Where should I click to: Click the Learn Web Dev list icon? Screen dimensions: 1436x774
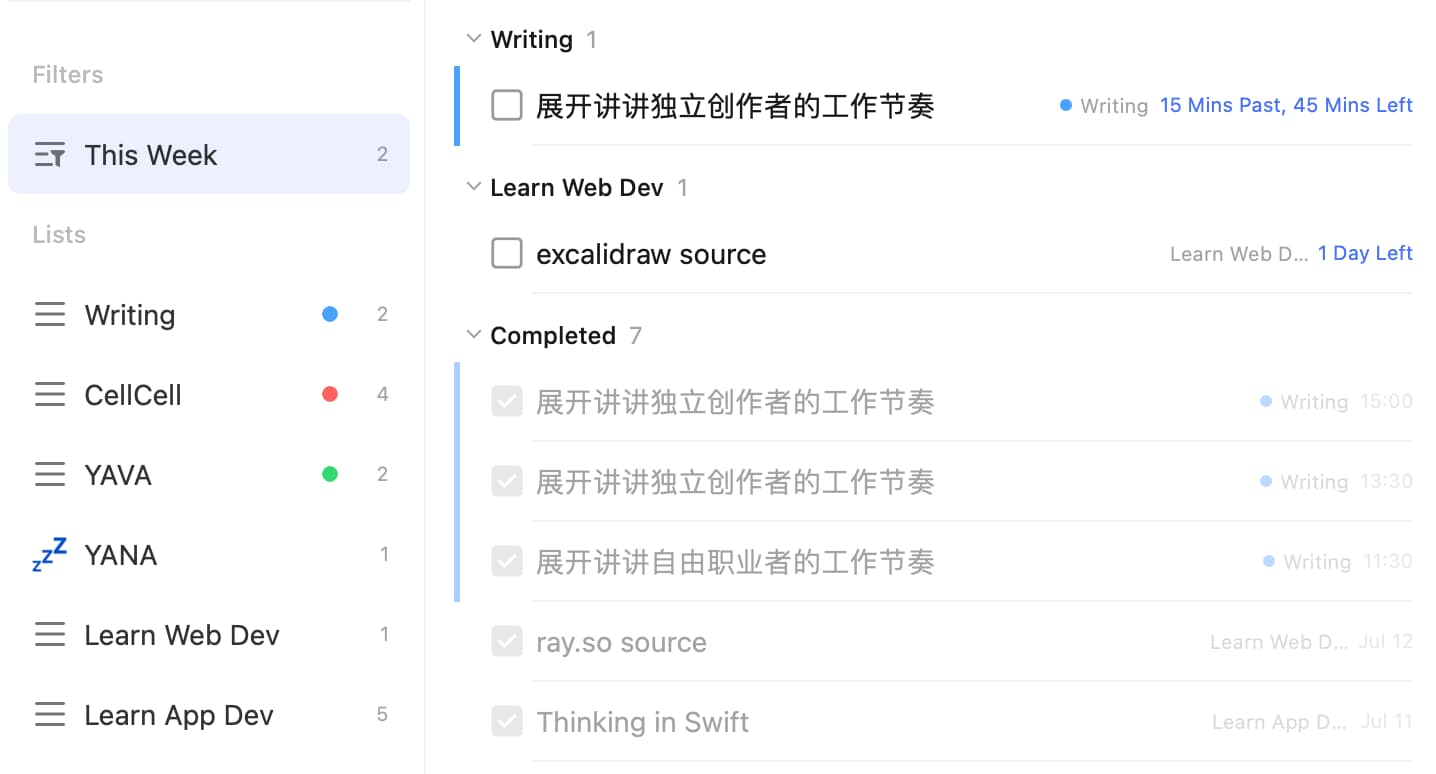(x=50, y=635)
